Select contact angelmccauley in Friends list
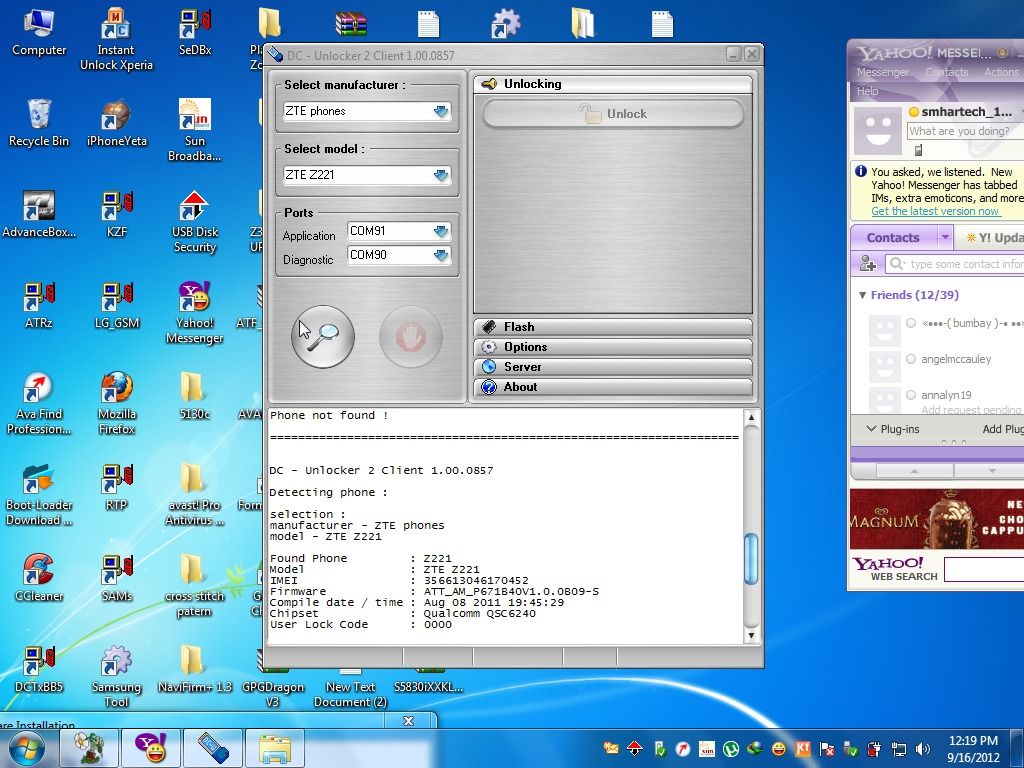The height and width of the screenshot is (768, 1024). [x=955, y=359]
